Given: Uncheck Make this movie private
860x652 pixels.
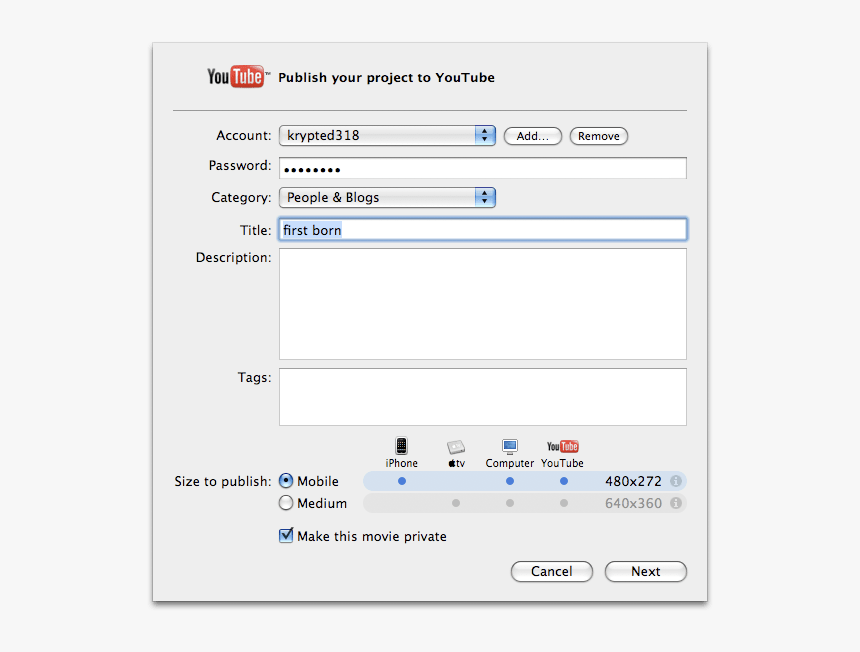Looking at the screenshot, I should tap(286, 535).
